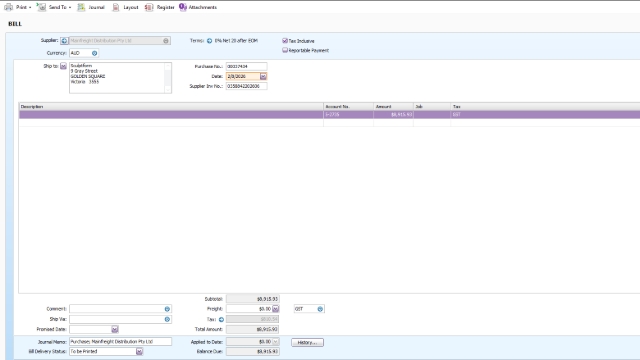Click the Currency AUD selection icon
Viewport: 640px width, 360px height.
click(x=94, y=53)
